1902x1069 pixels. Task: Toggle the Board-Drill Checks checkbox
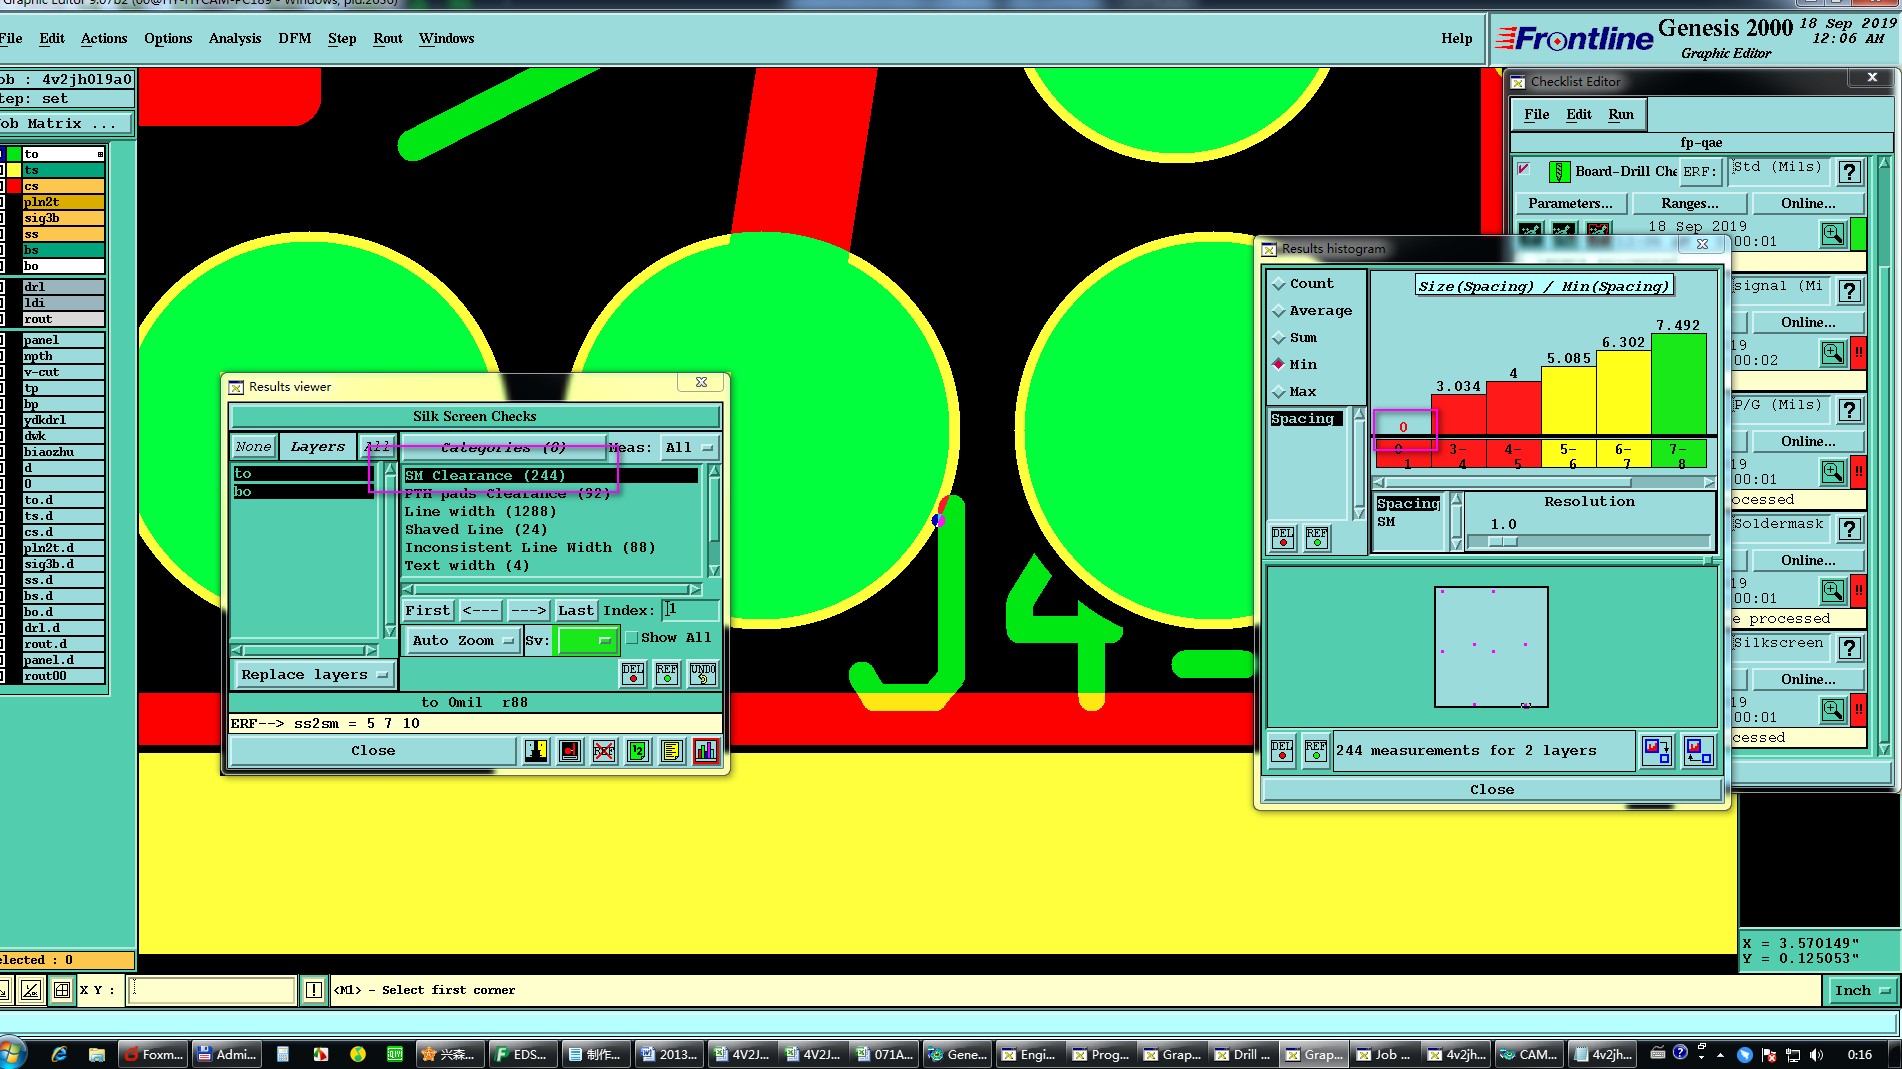[1523, 169]
